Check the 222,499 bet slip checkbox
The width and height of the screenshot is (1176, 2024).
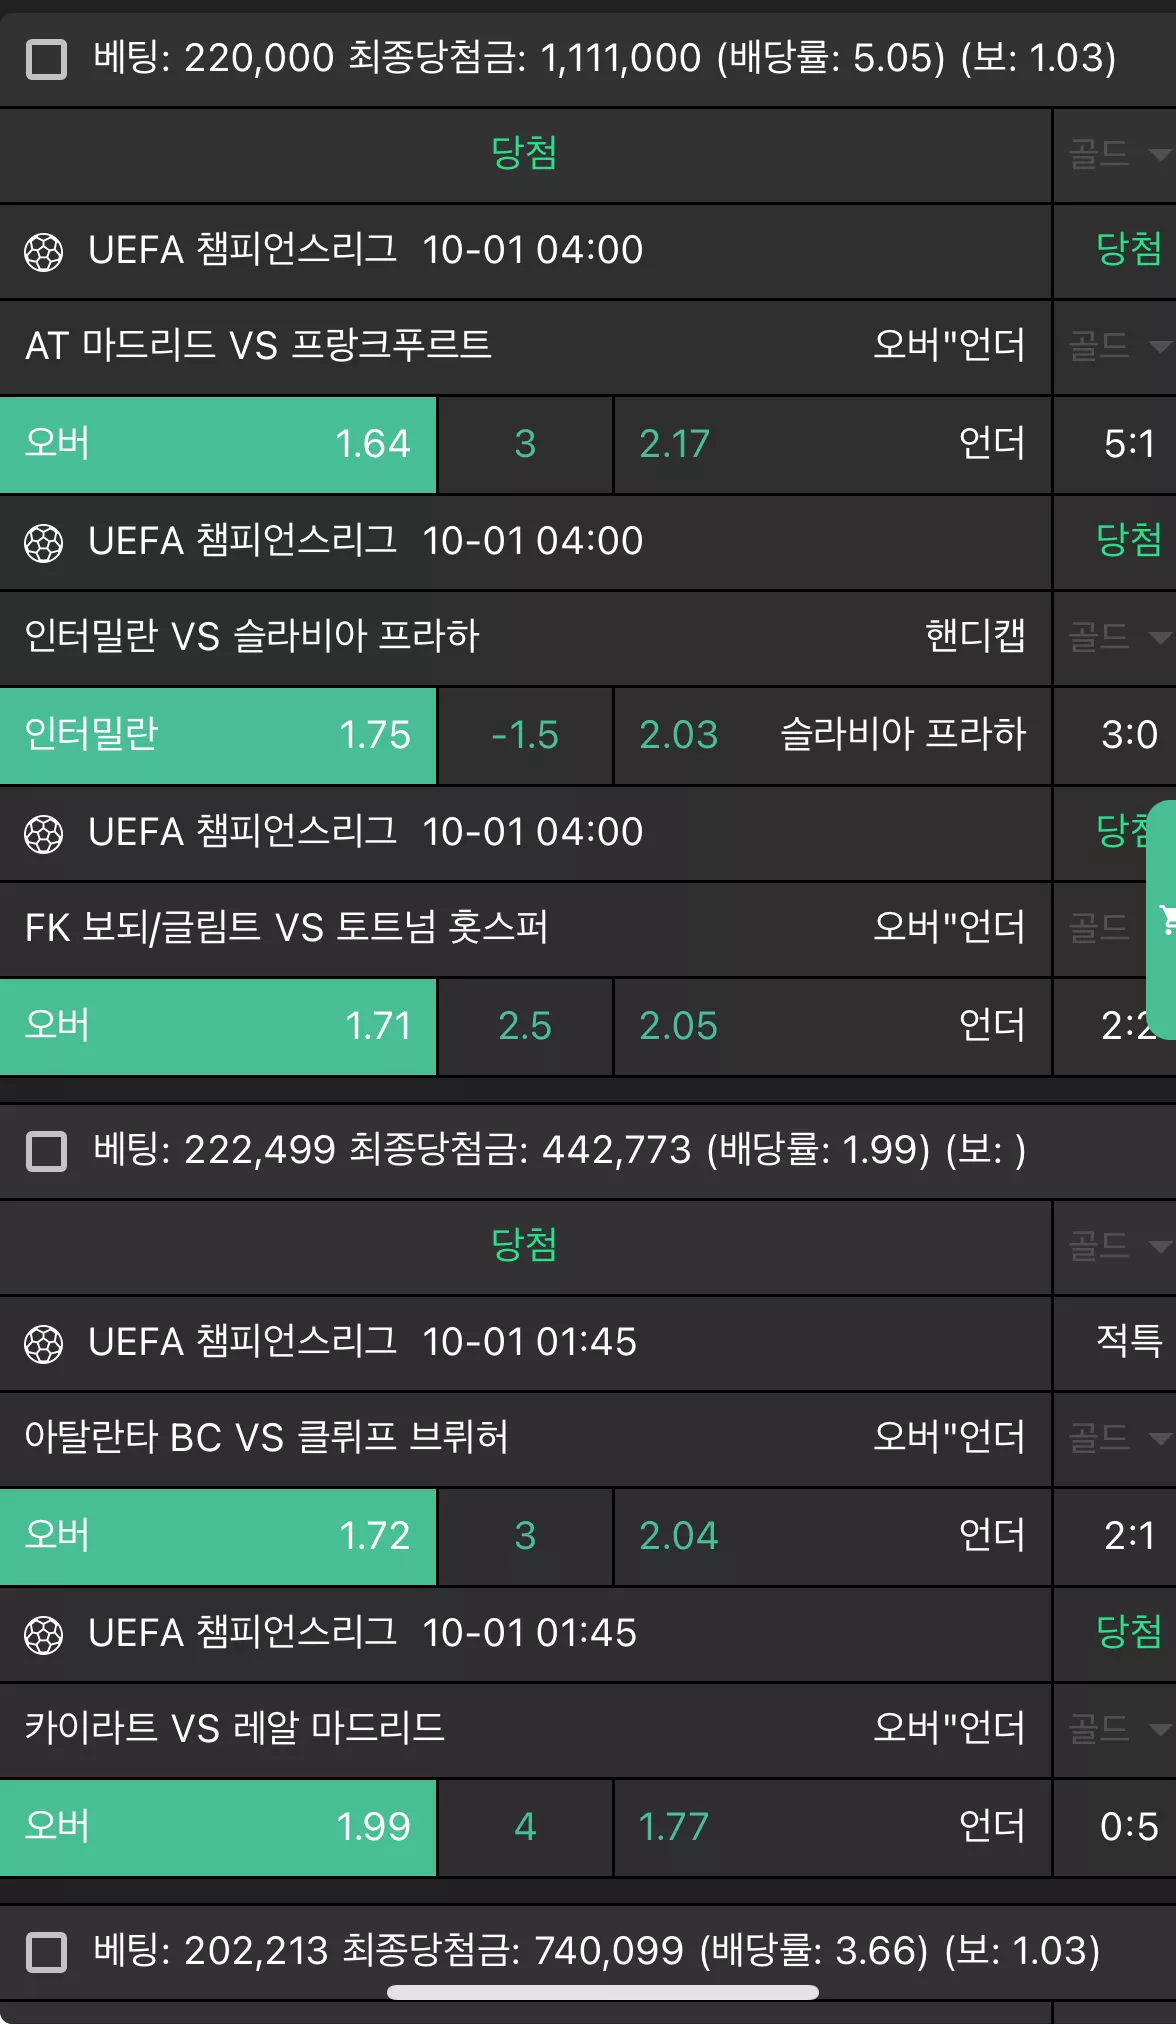(x=46, y=1151)
